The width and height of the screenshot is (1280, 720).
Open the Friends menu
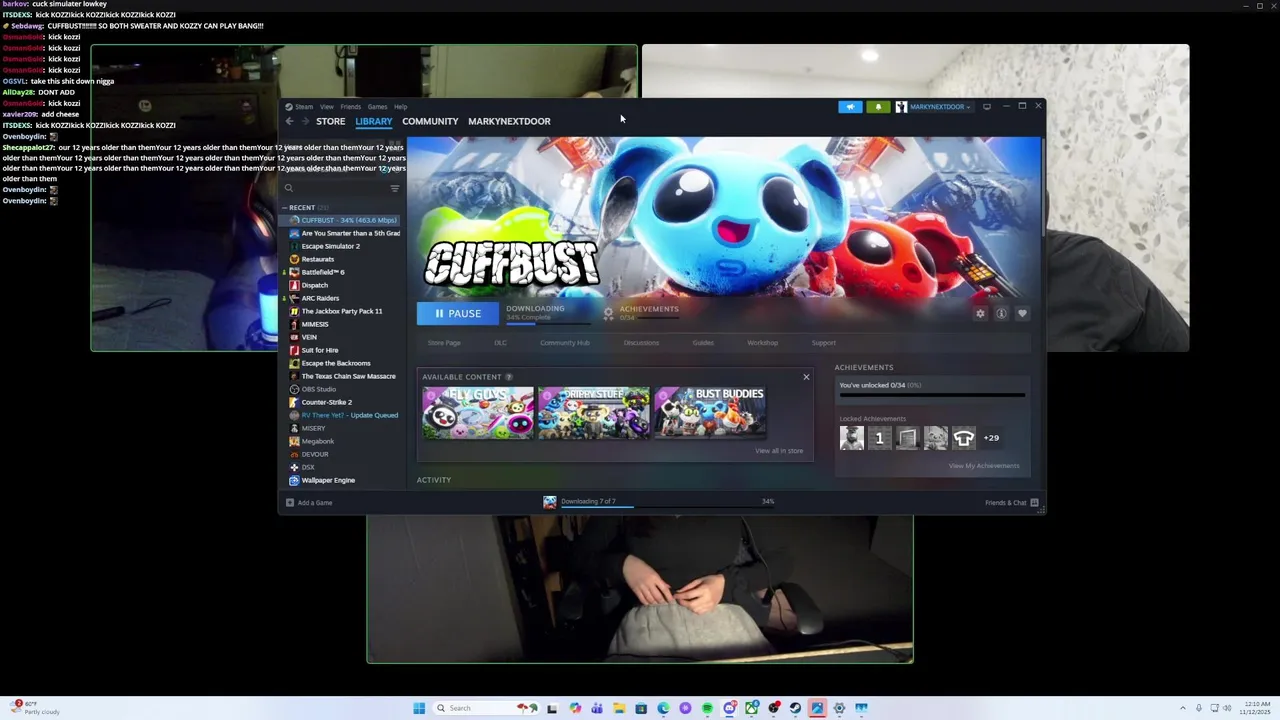350,107
